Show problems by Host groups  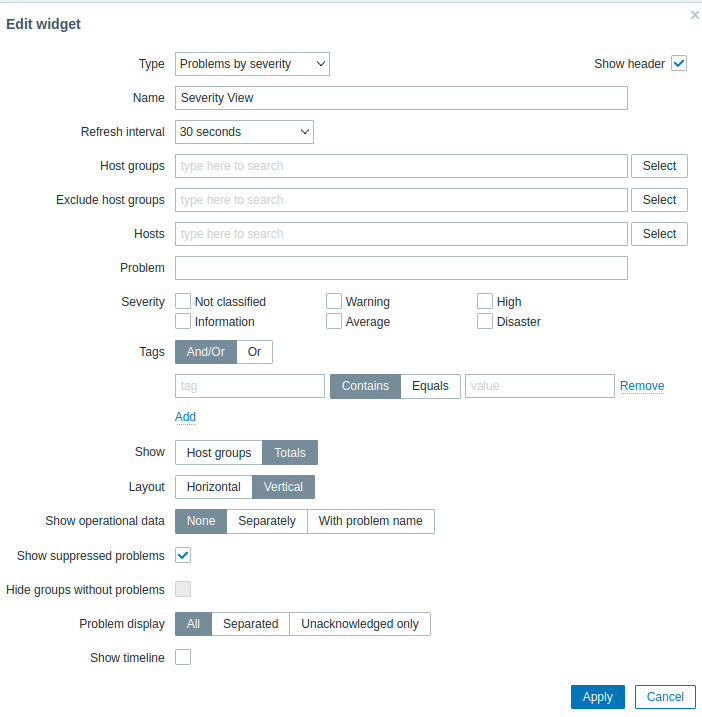[219, 453]
